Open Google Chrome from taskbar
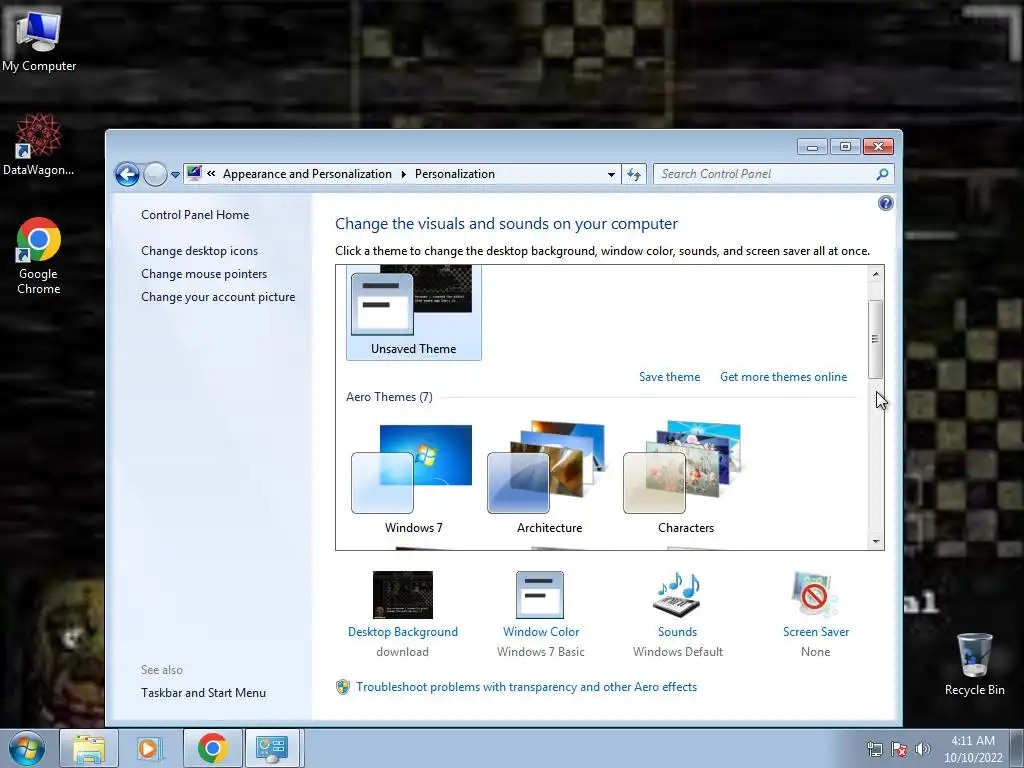This screenshot has height=768, width=1024. (212, 748)
